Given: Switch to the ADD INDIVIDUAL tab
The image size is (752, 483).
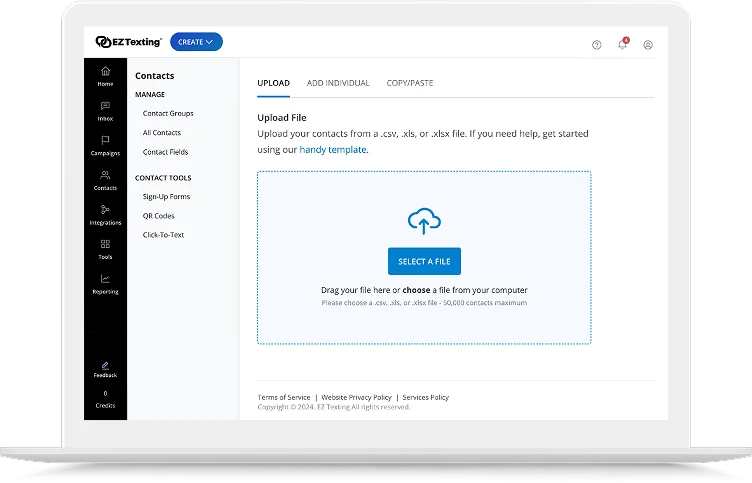Looking at the screenshot, I should point(338,83).
